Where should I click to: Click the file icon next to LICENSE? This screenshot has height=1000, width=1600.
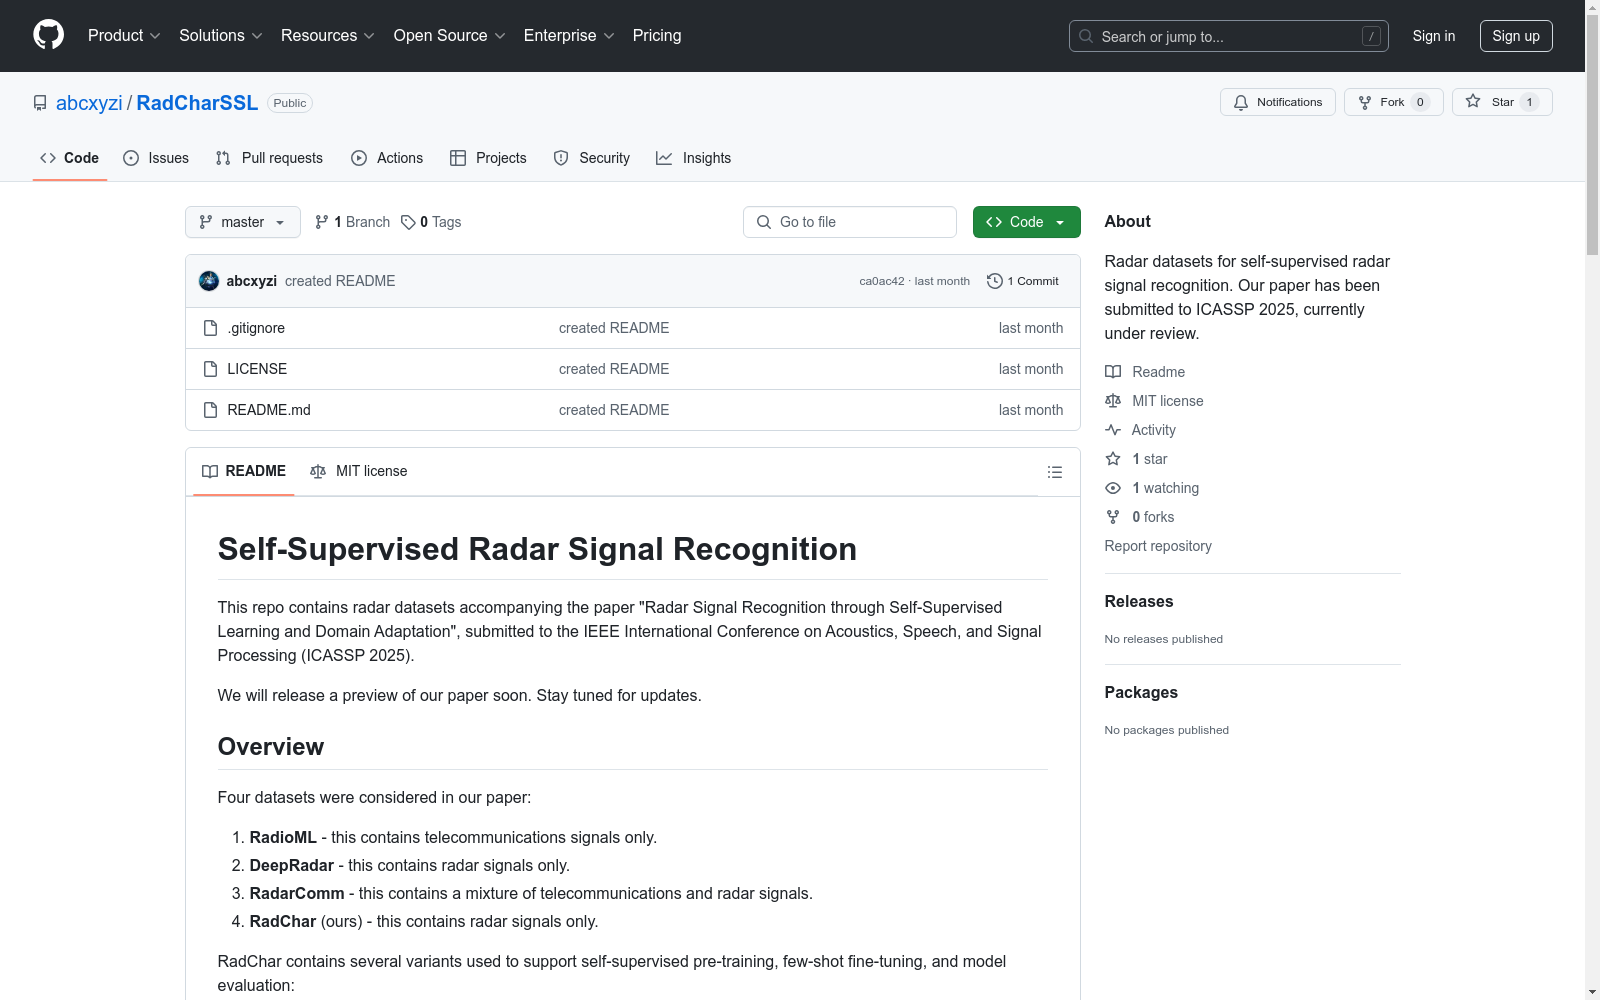[210, 369]
